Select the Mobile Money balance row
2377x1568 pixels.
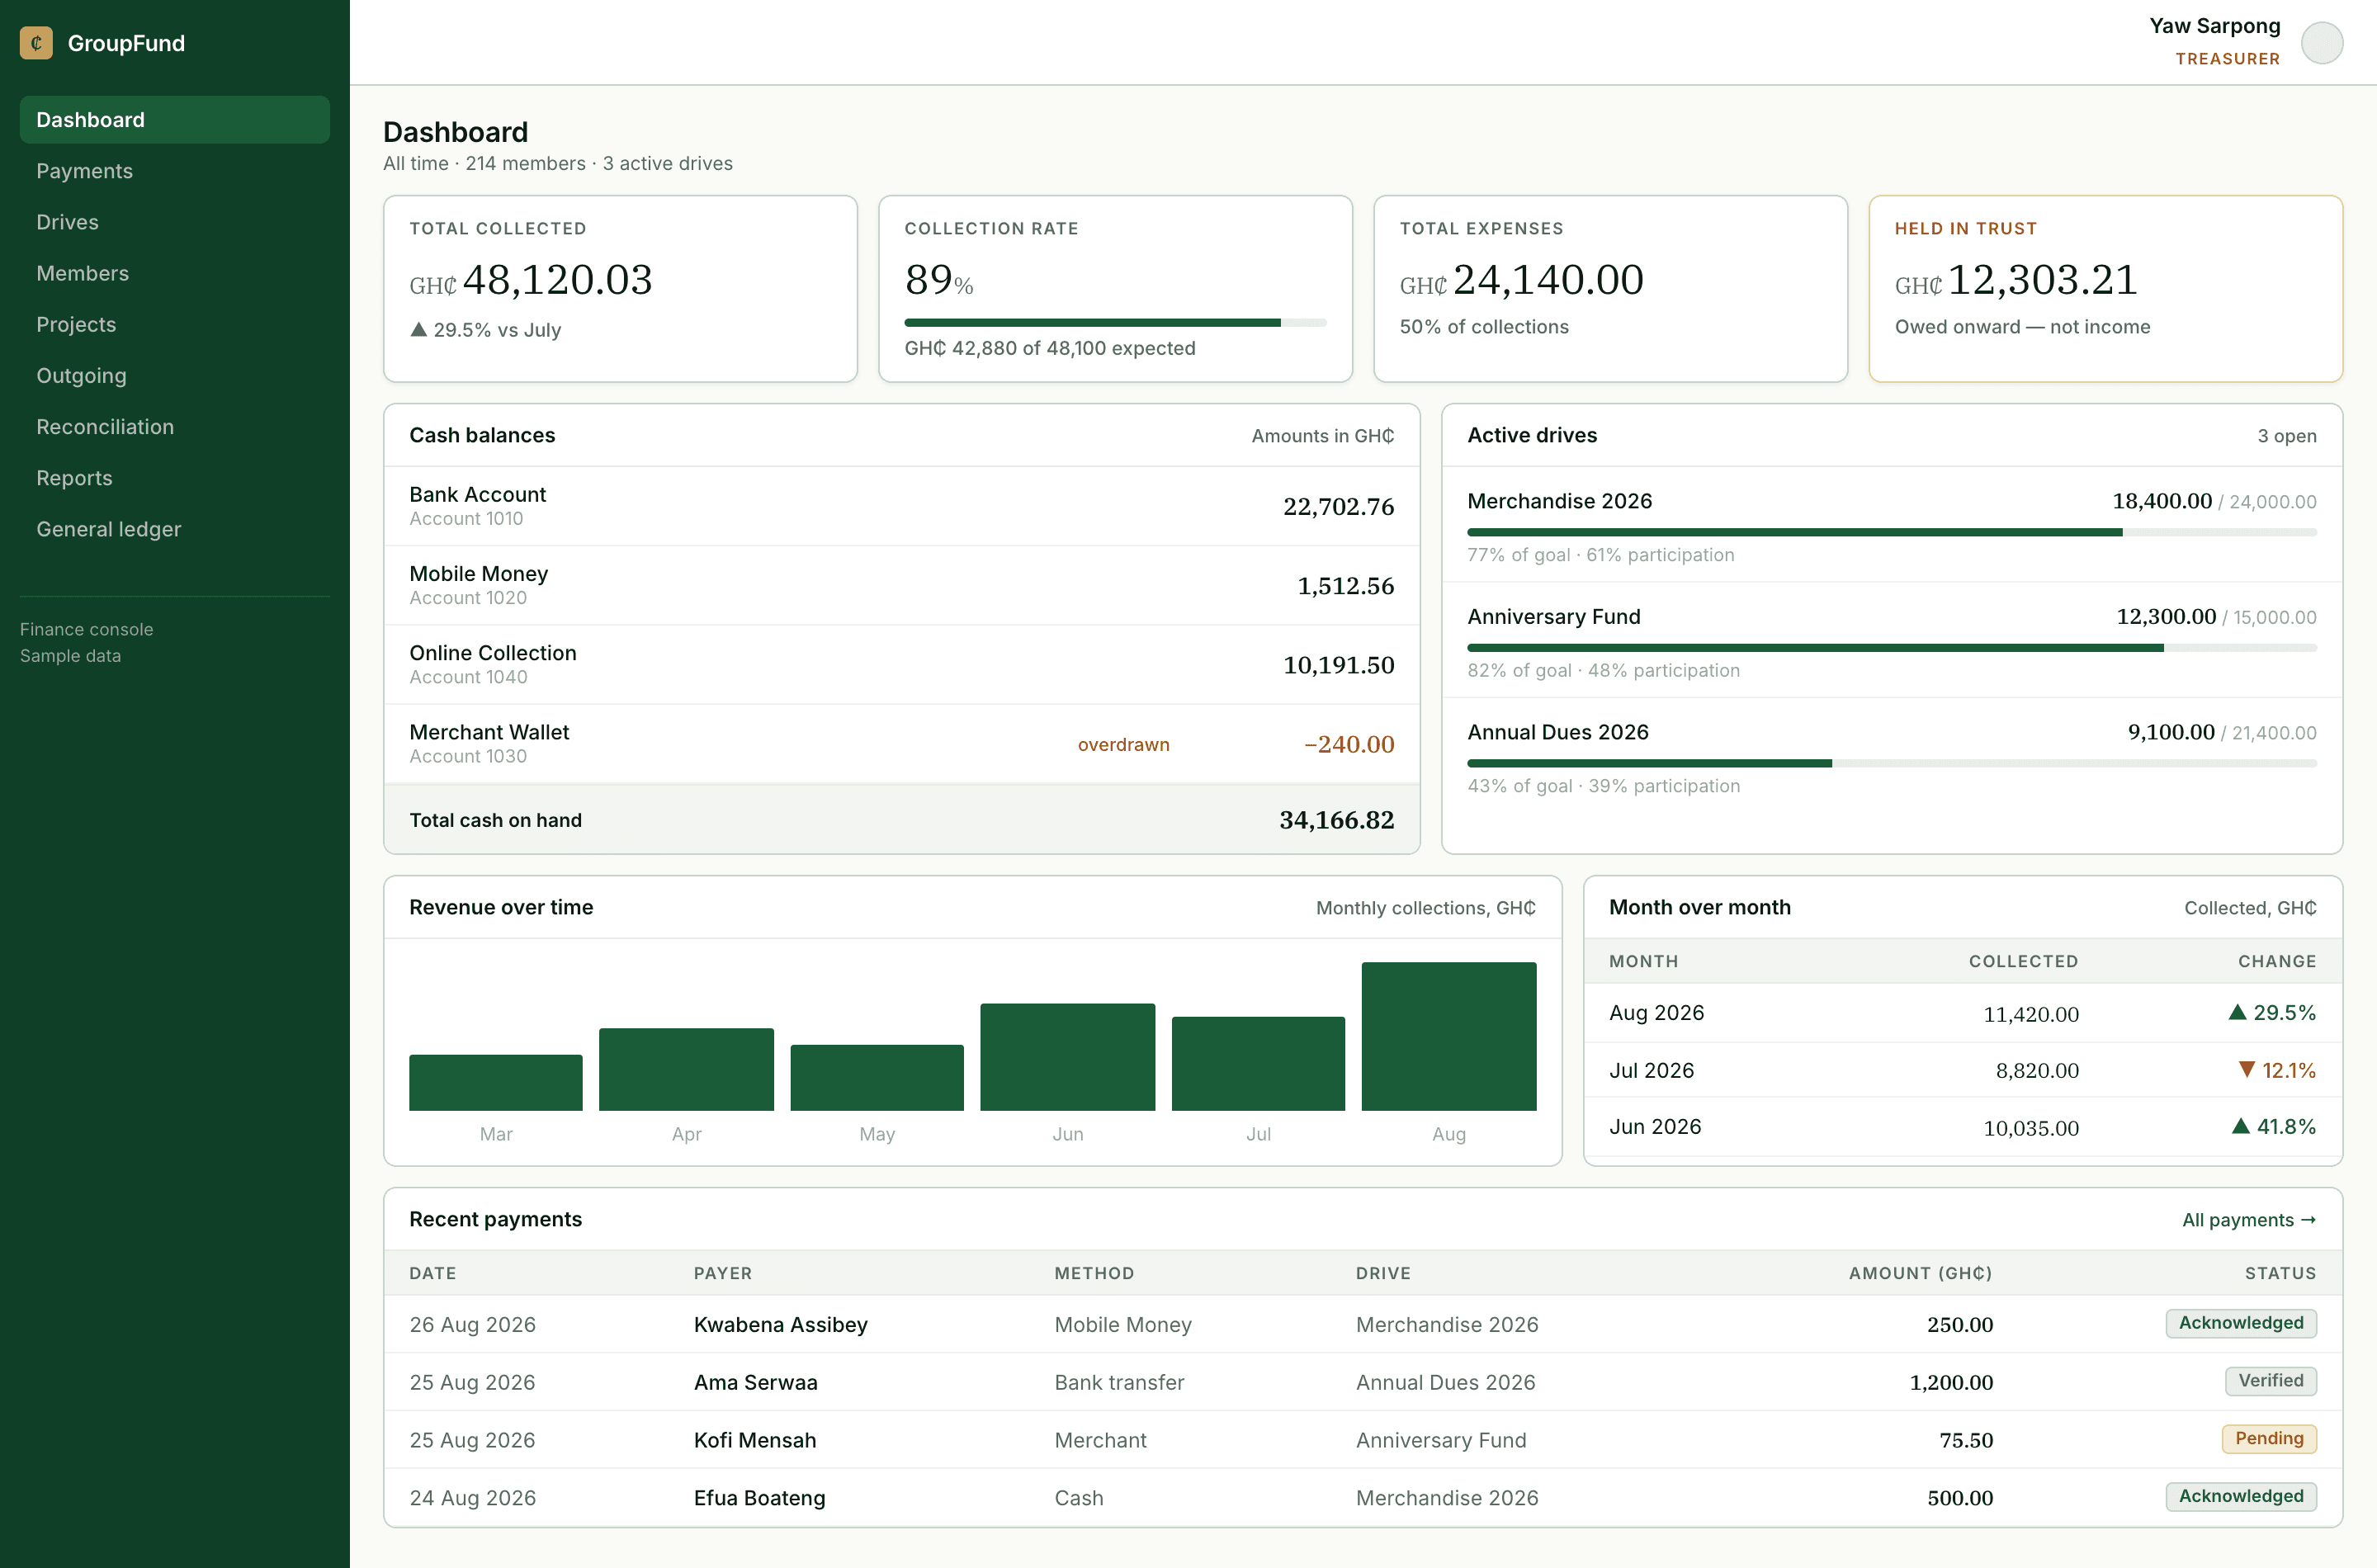tap(901, 585)
